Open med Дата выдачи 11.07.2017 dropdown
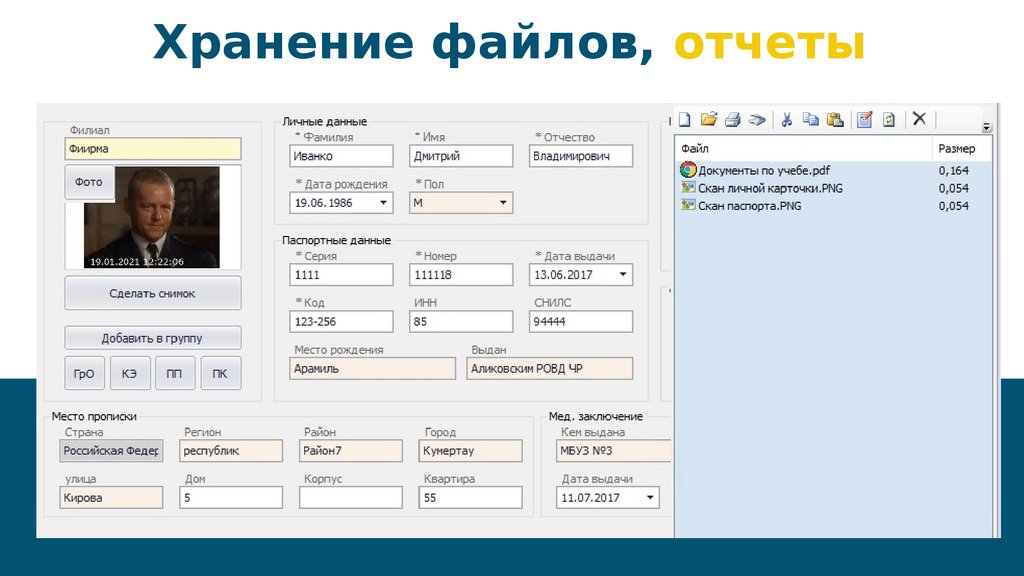 pos(650,498)
